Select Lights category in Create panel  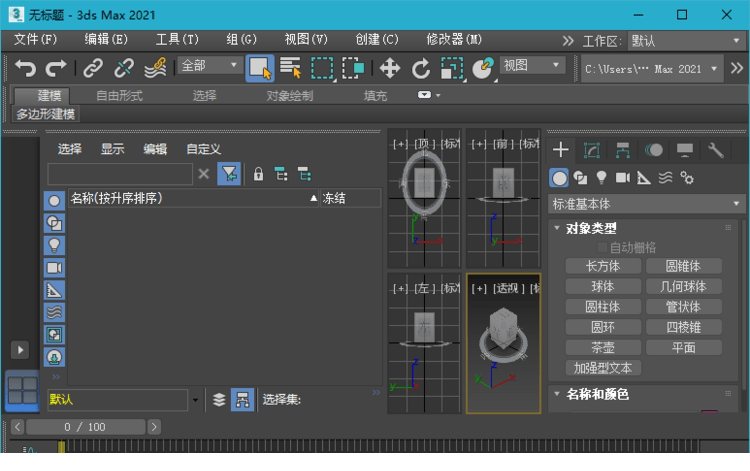601,178
